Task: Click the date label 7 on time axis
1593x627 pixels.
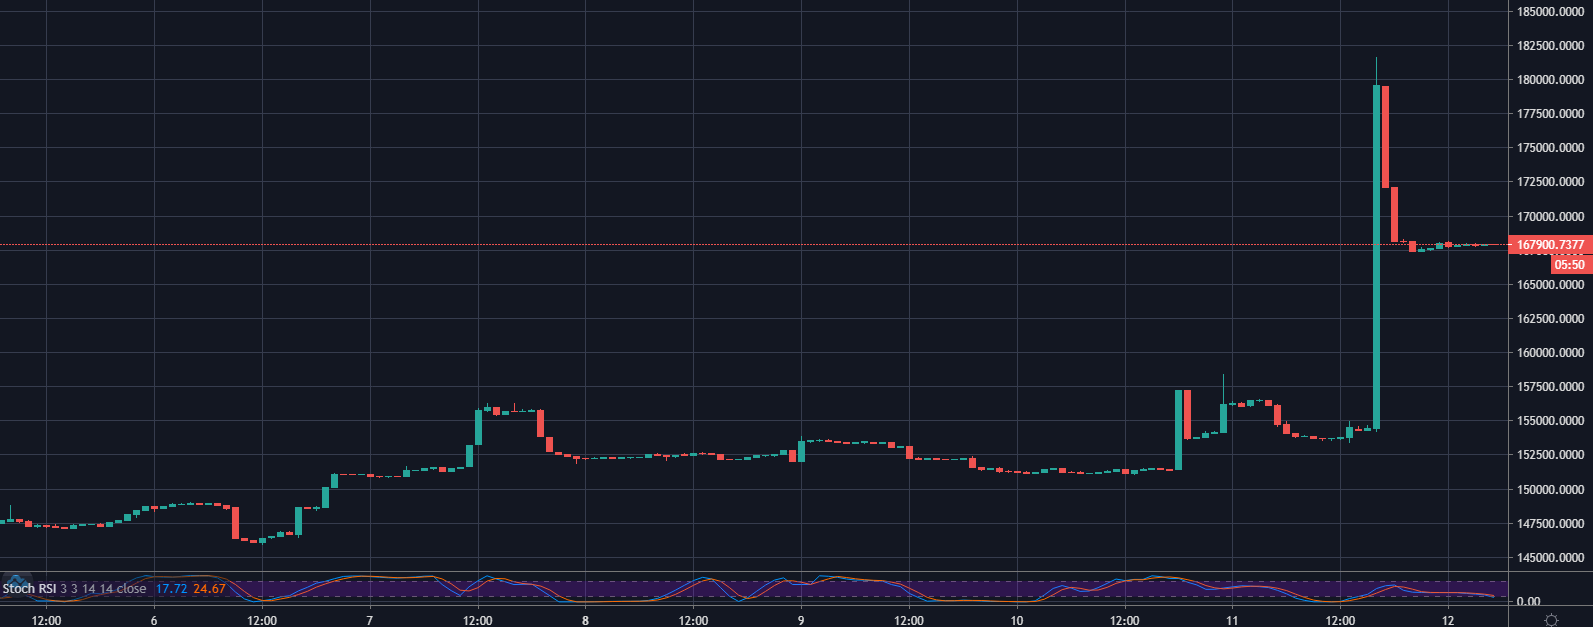Action: point(370,620)
